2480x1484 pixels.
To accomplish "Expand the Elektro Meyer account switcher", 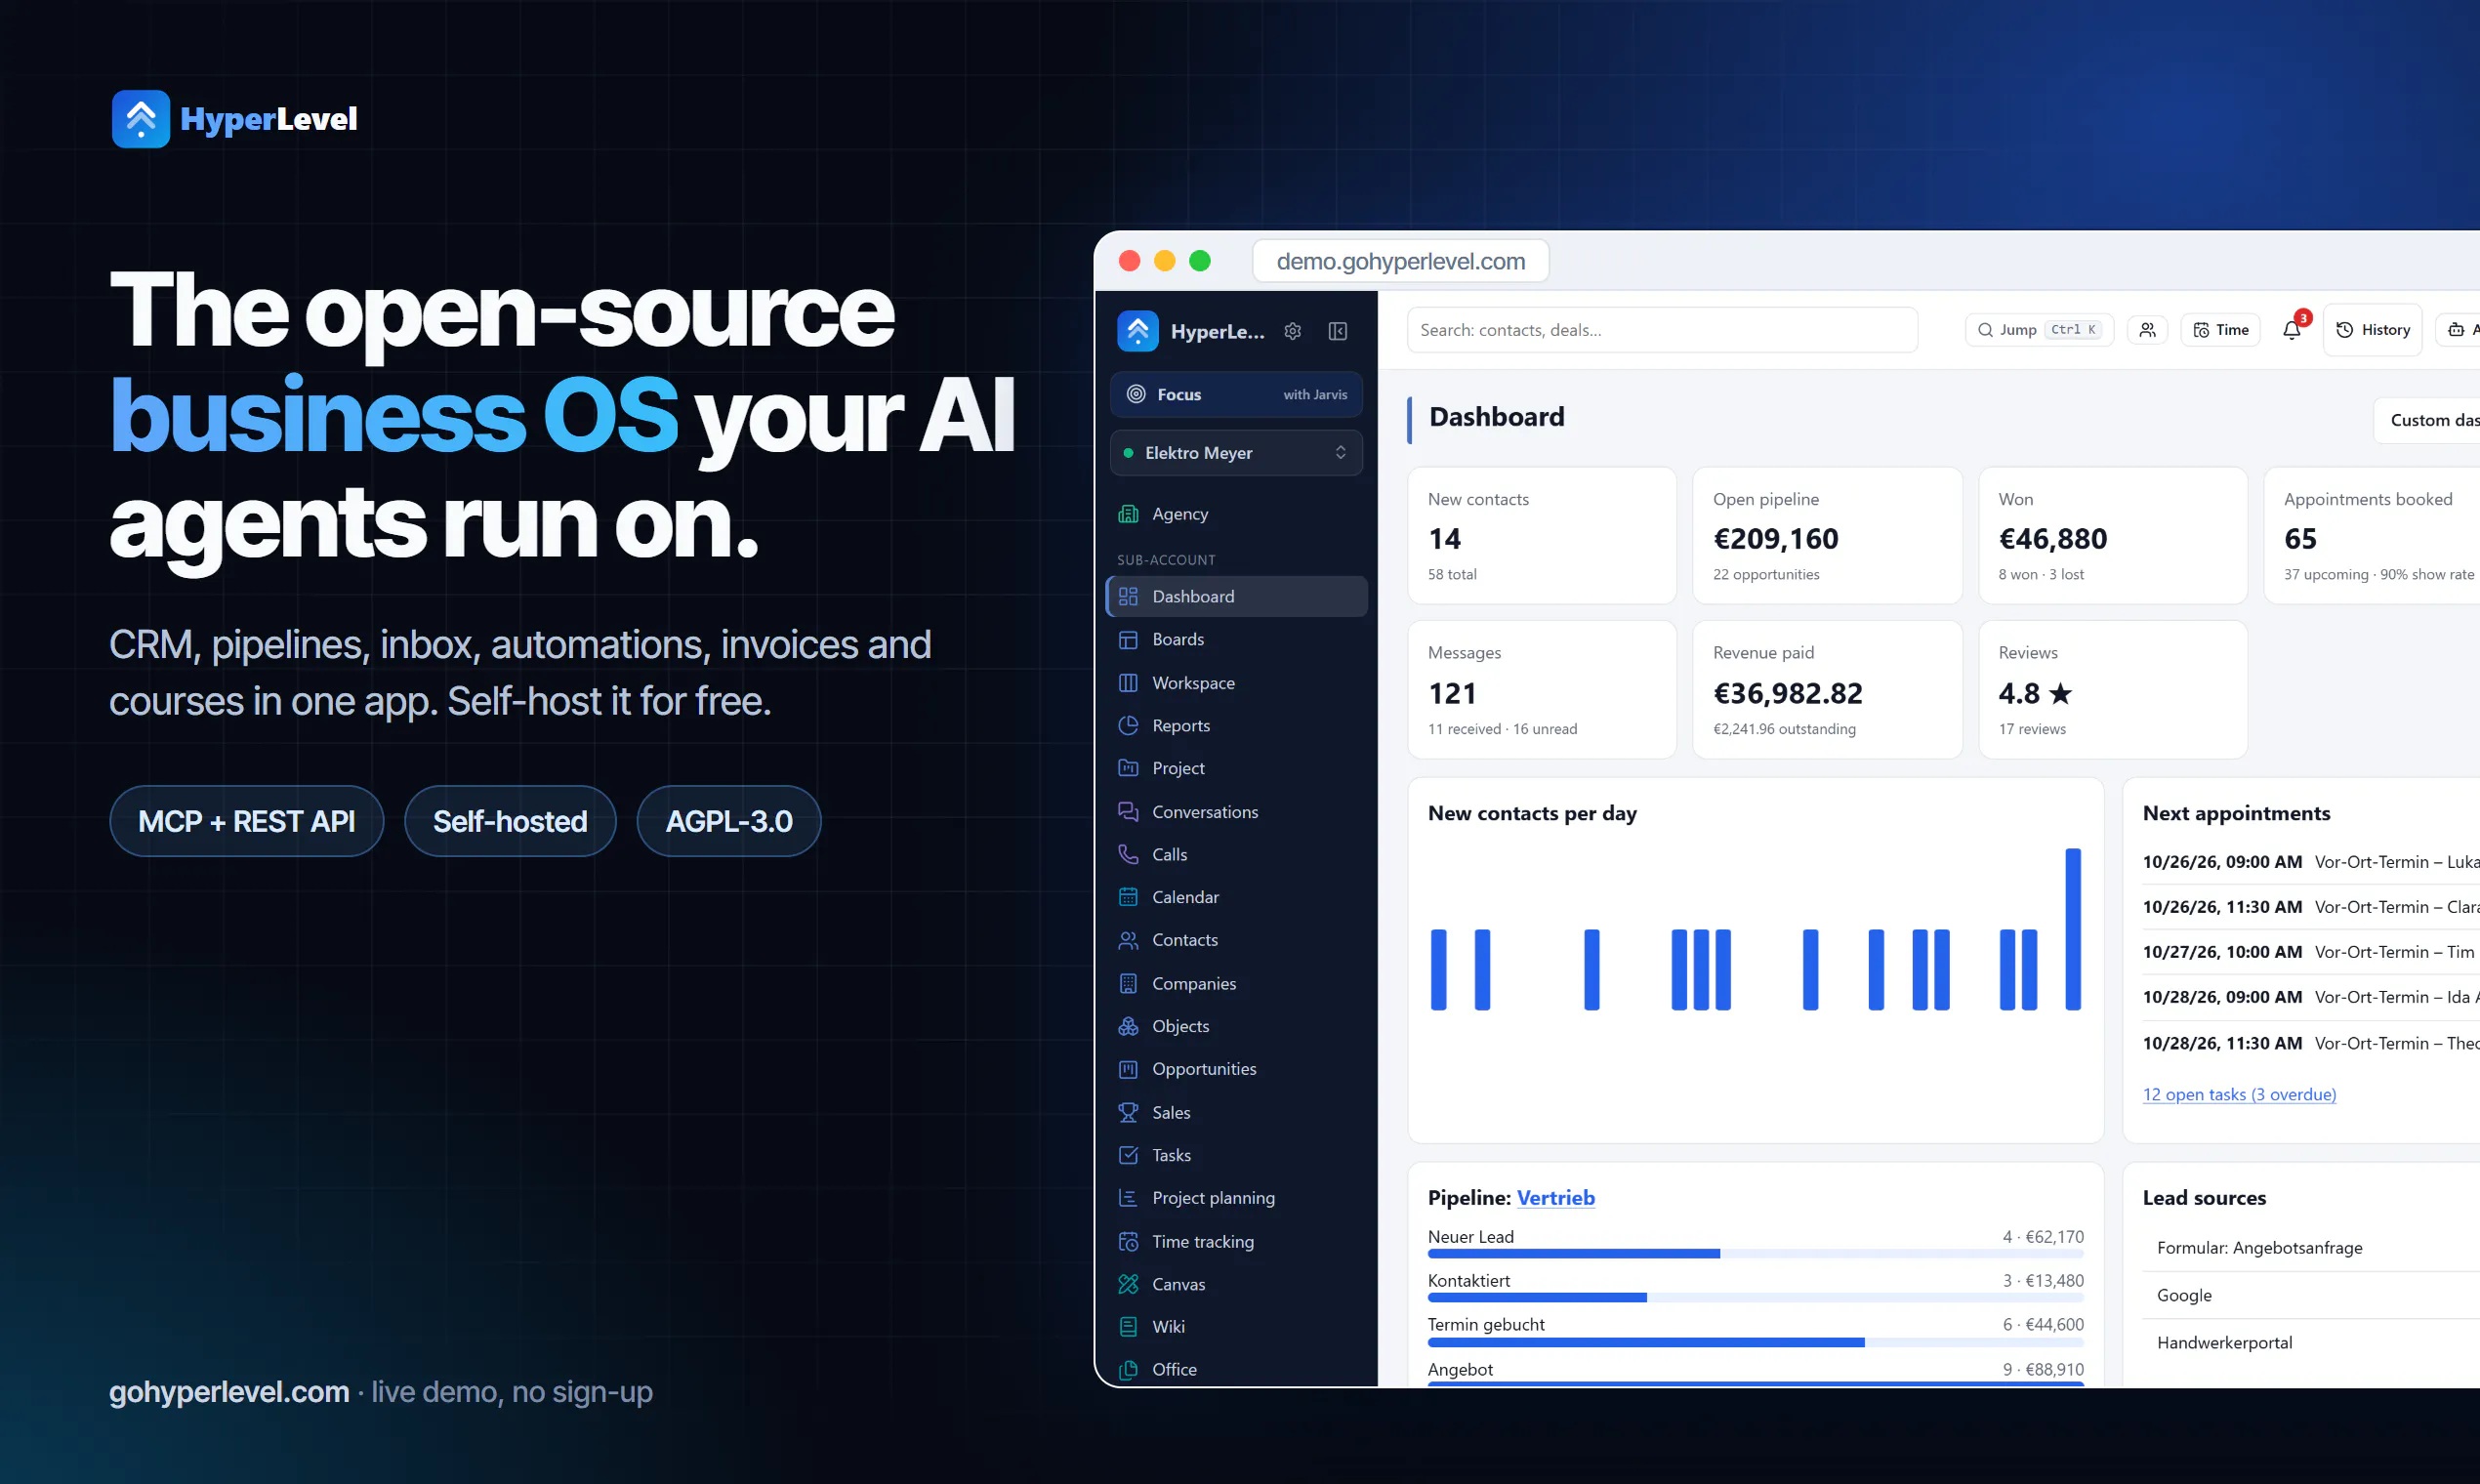I will [1236, 453].
